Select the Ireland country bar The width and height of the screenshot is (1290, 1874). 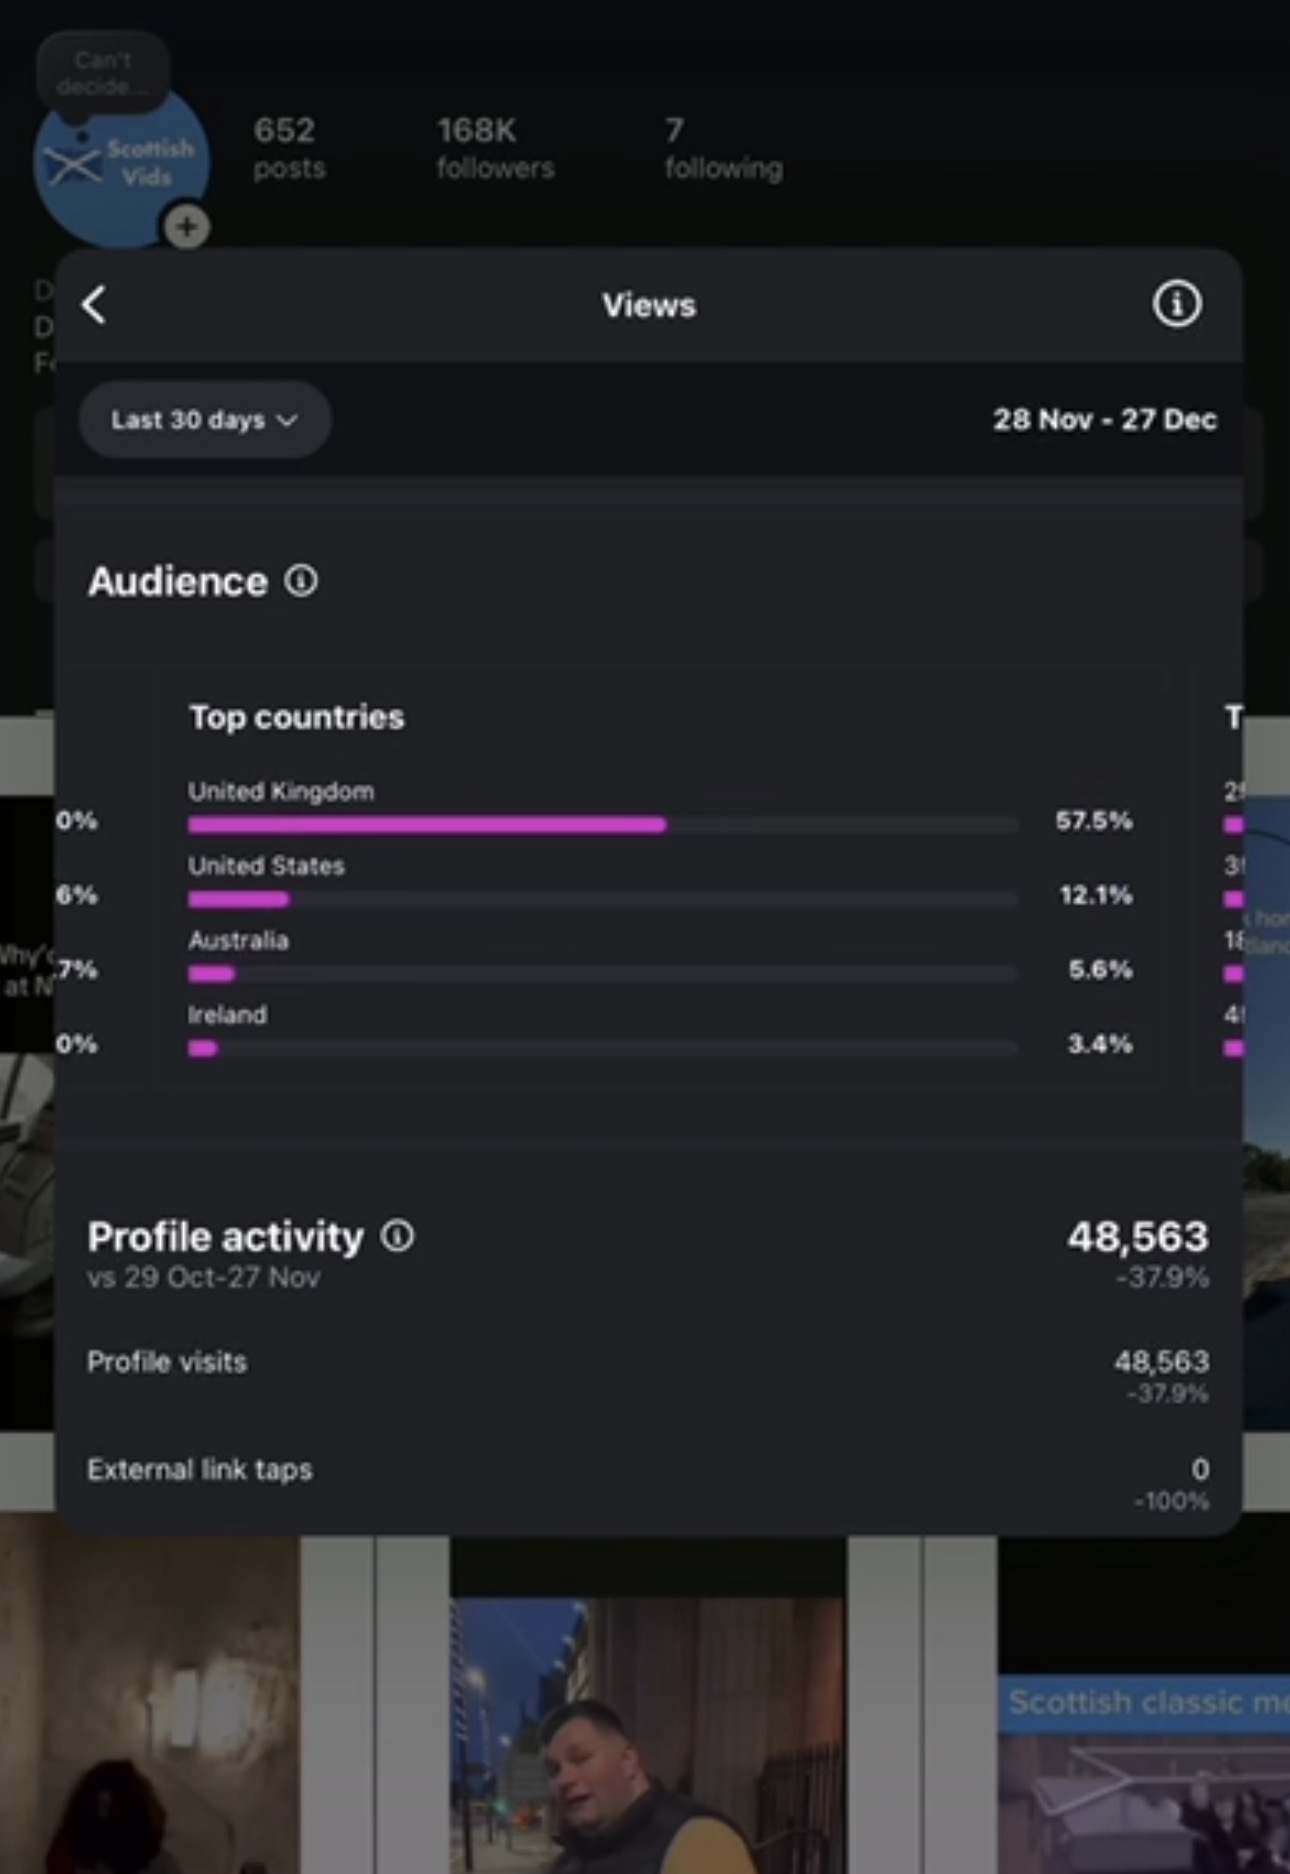click(x=602, y=1048)
